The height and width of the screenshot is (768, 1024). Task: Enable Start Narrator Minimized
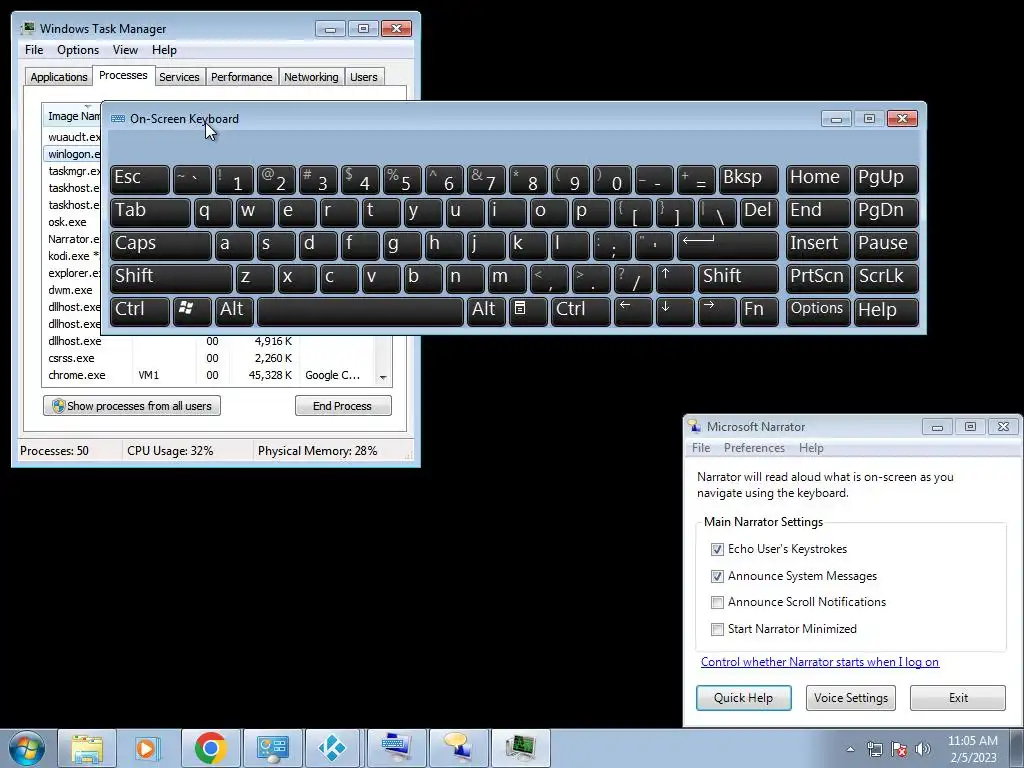717,629
